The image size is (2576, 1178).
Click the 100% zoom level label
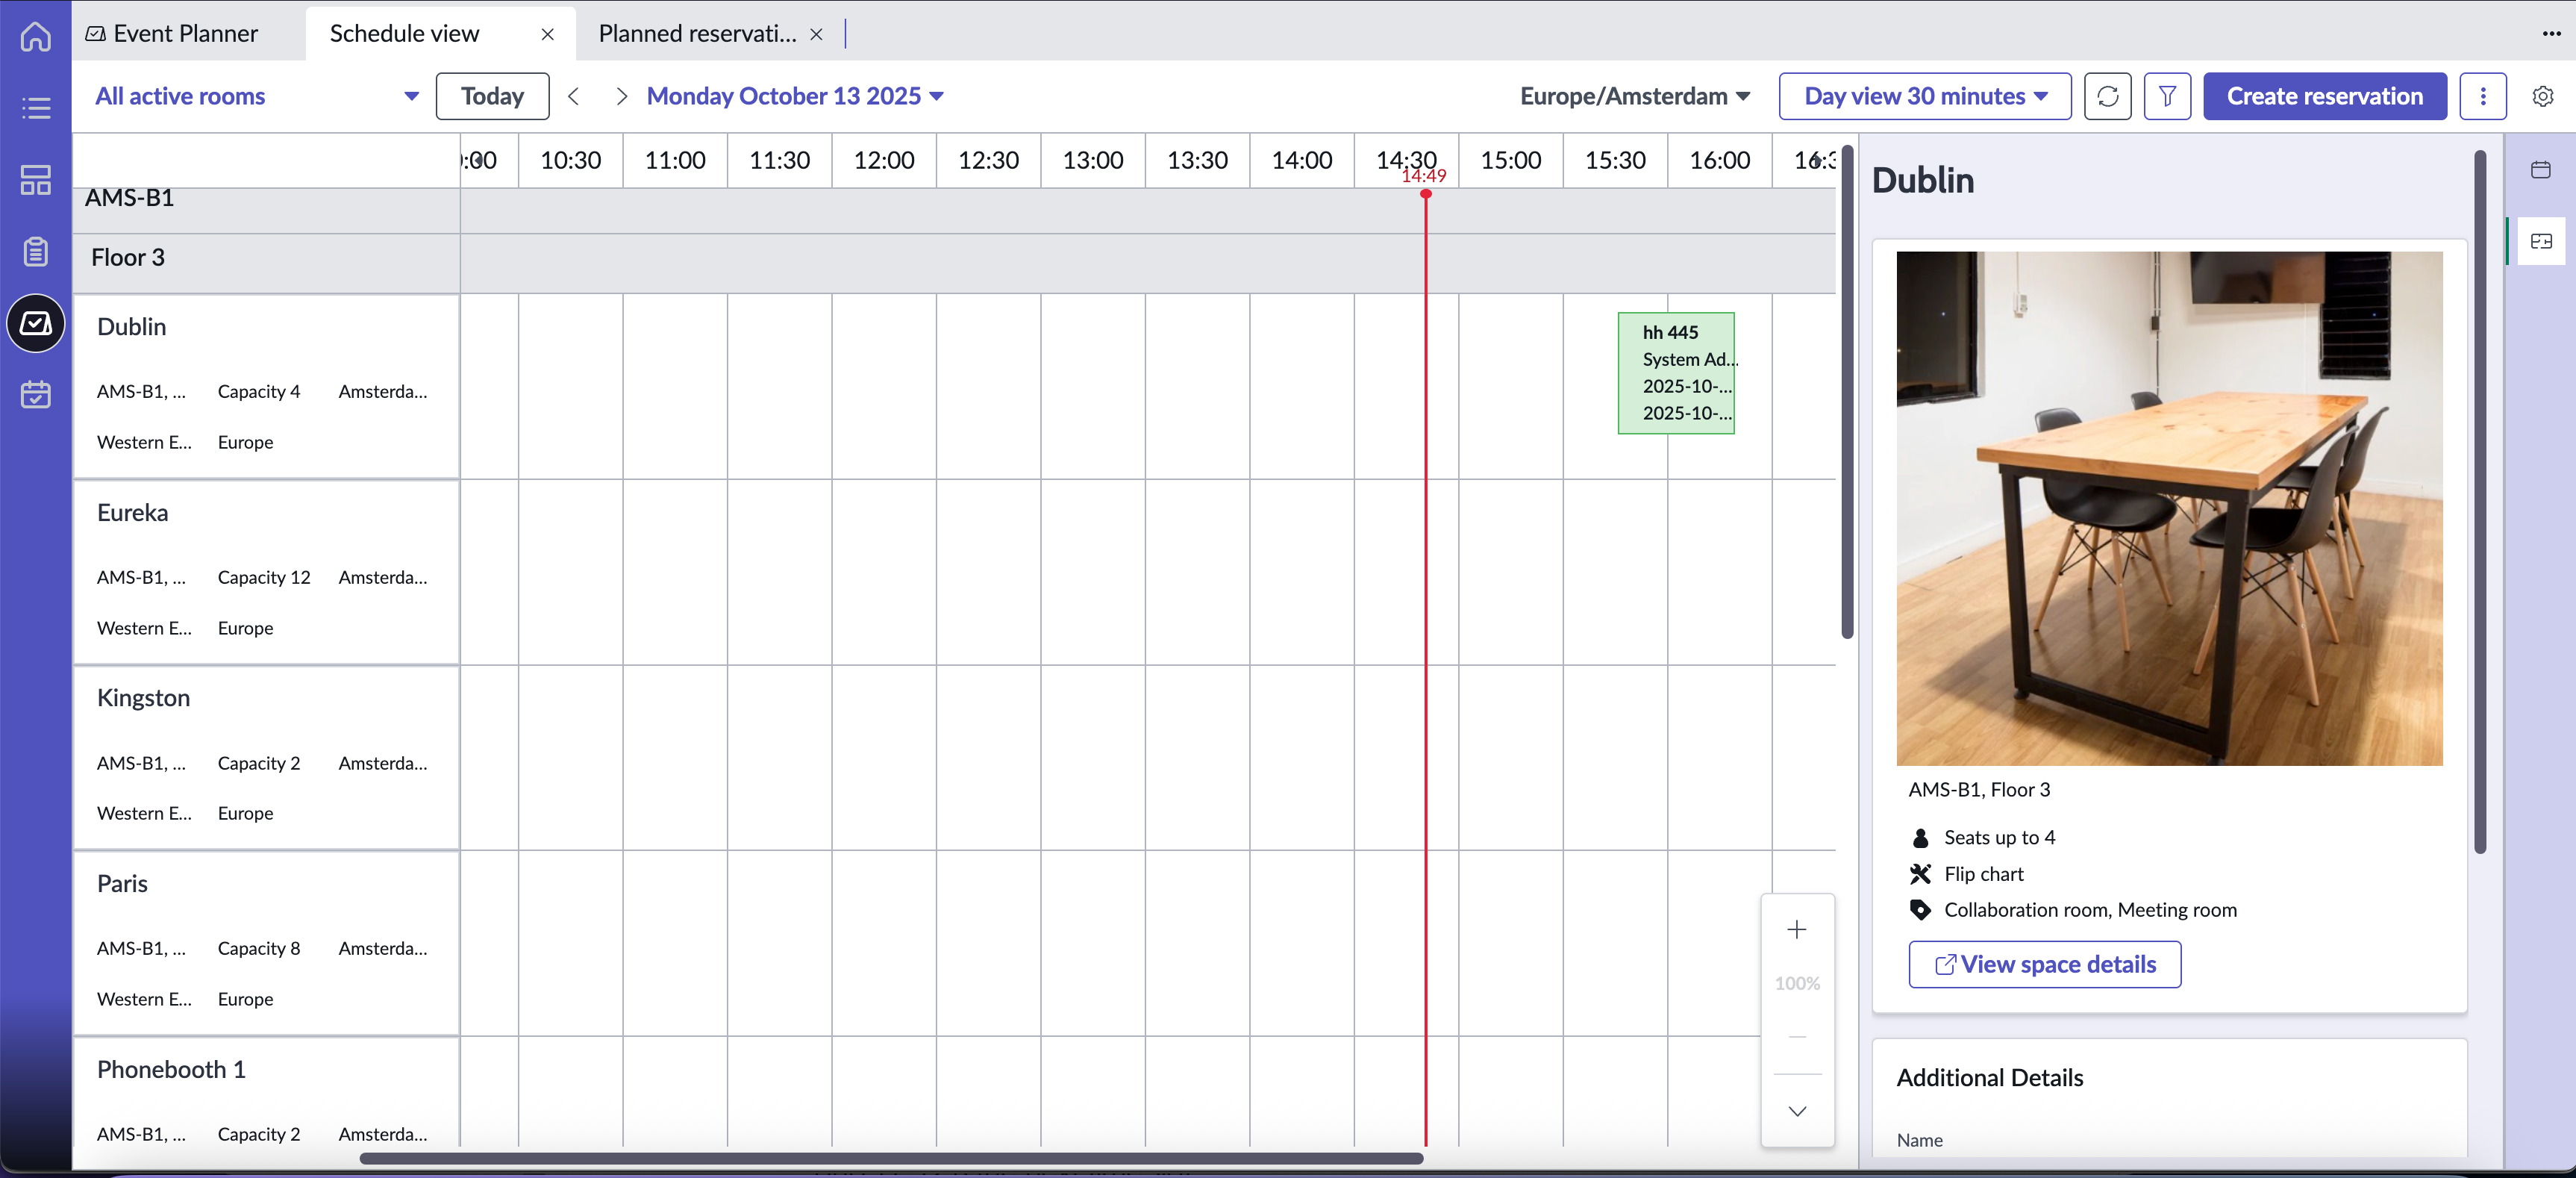[1796, 983]
